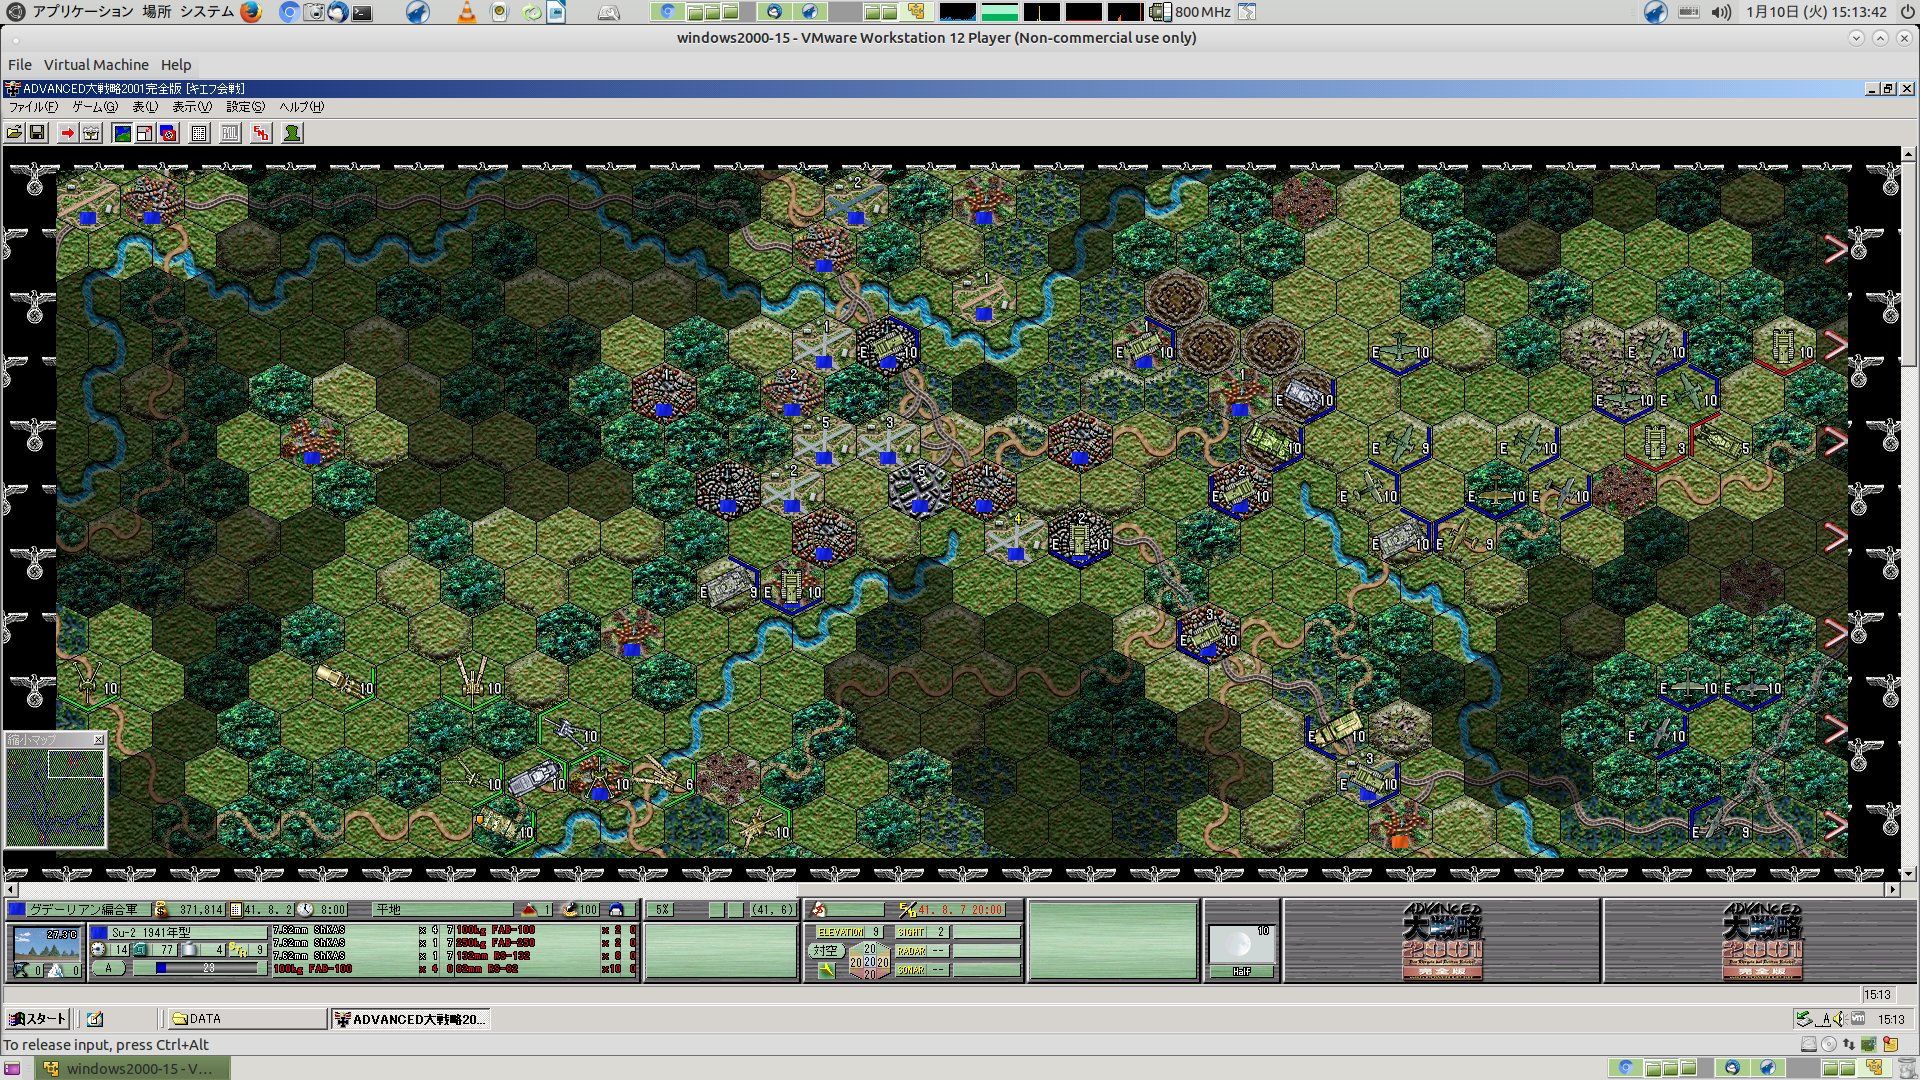Screen dimensions: 1920x1080
Task: Click the blue helmet icon in status bar
Action: tap(616, 910)
